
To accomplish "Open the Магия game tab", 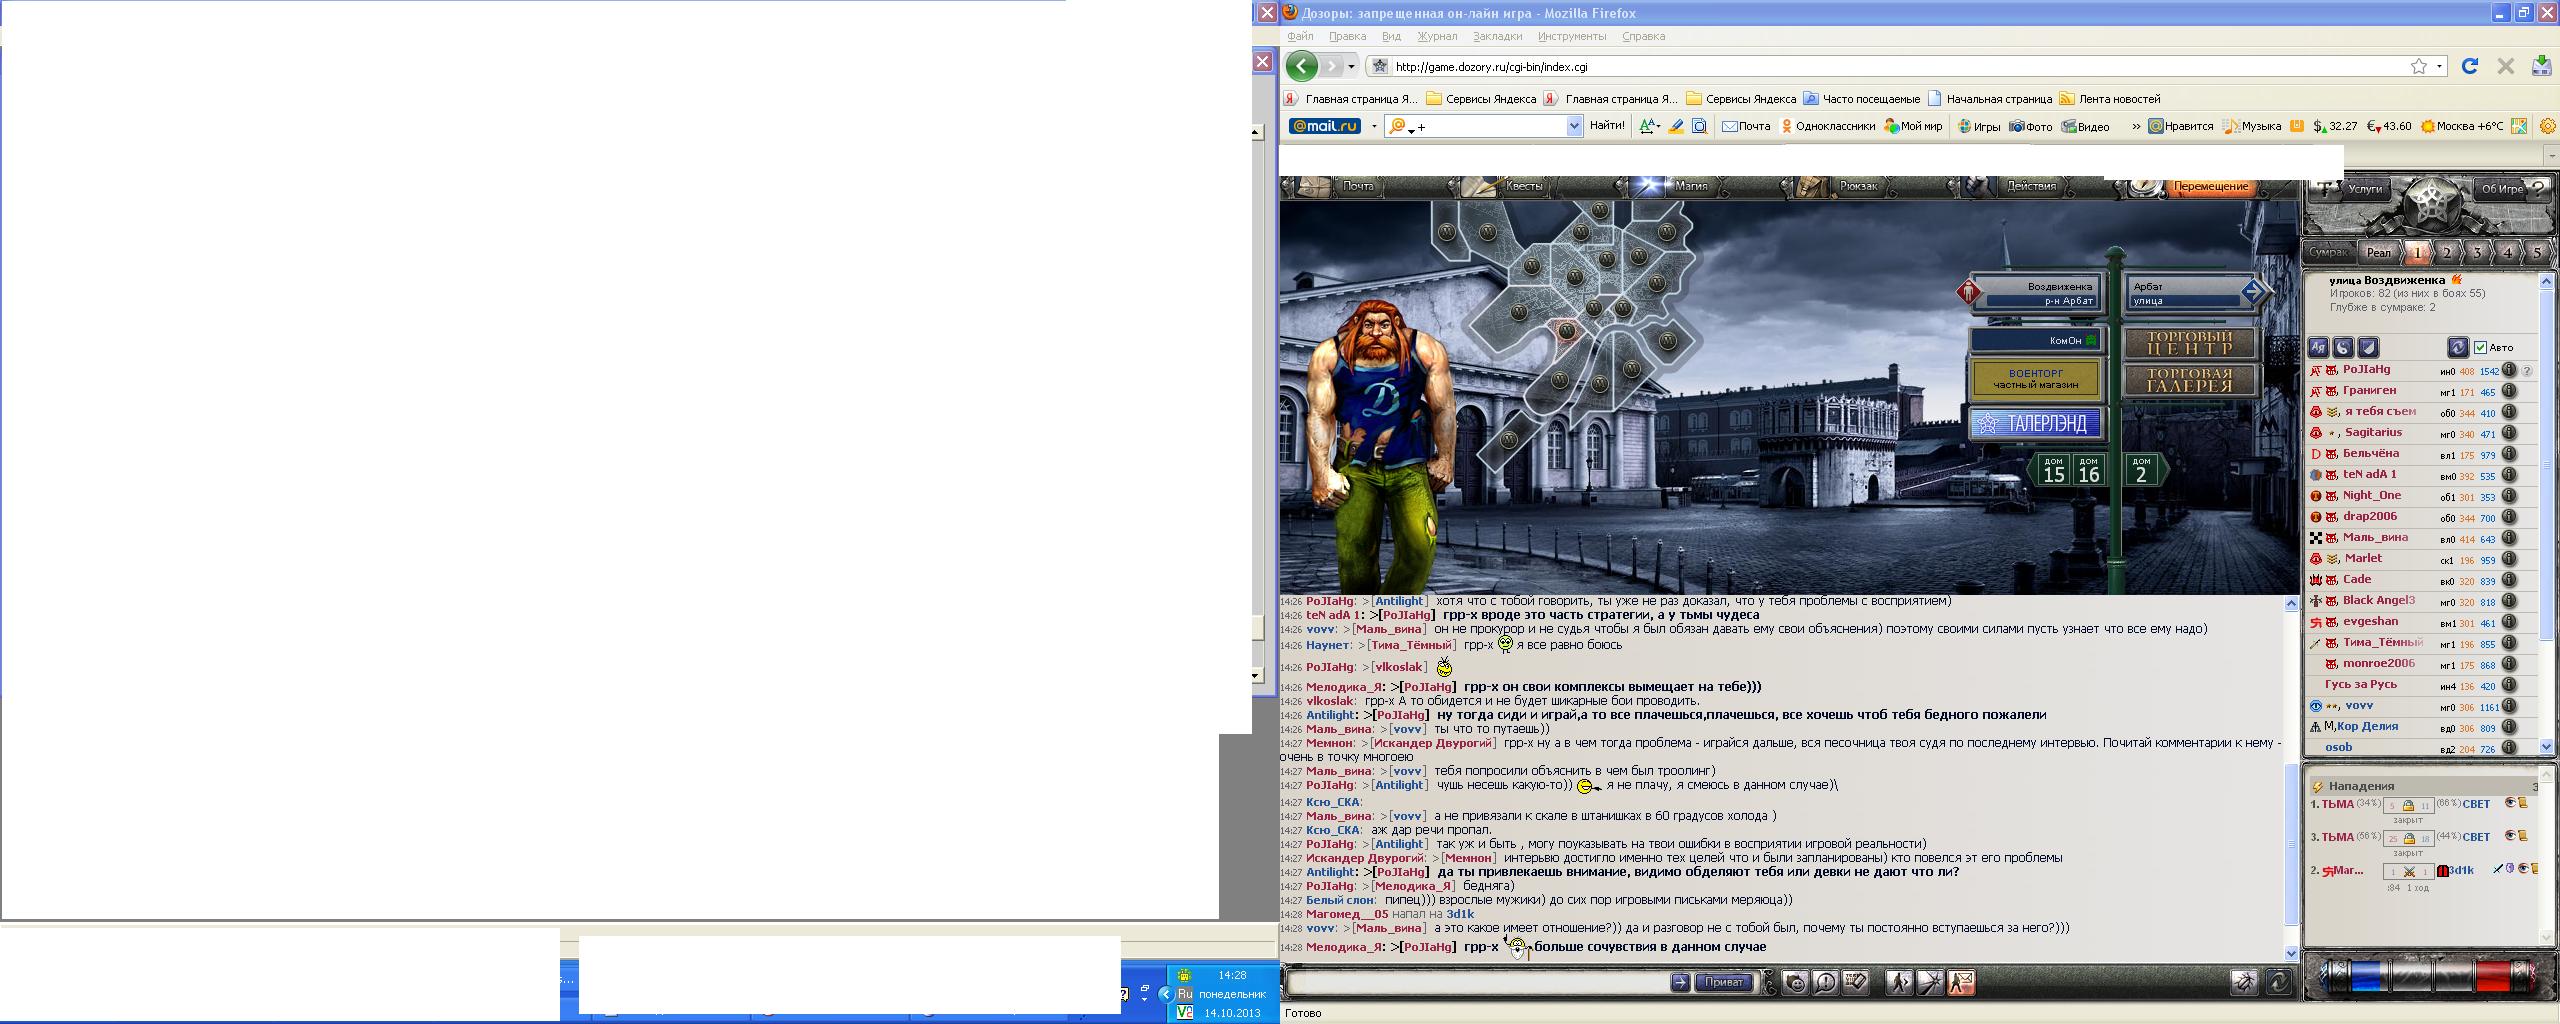I will 1690,186.
